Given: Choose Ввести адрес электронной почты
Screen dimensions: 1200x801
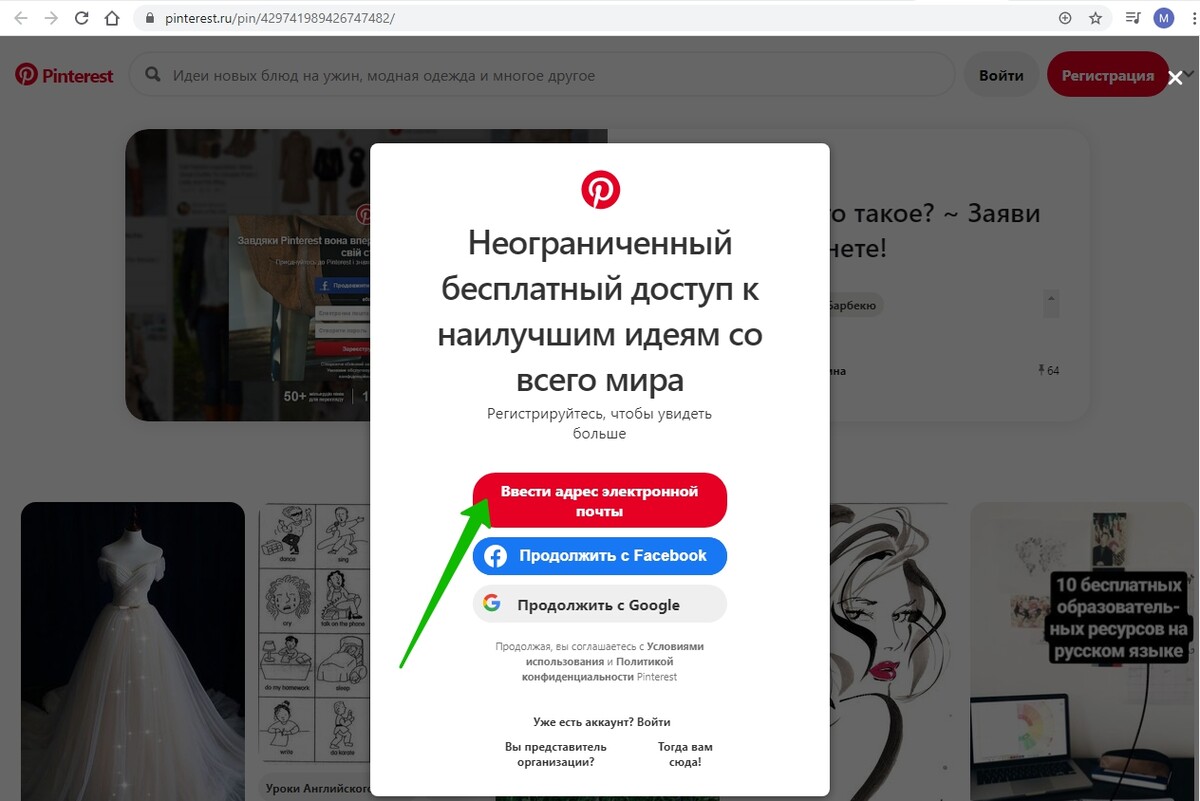Looking at the screenshot, I should [600, 501].
